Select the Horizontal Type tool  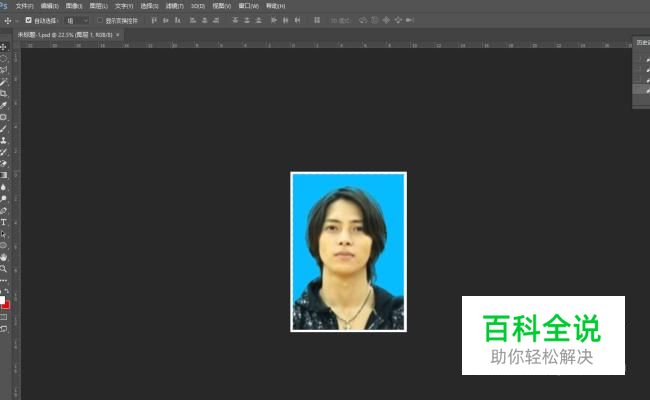pos(3,222)
